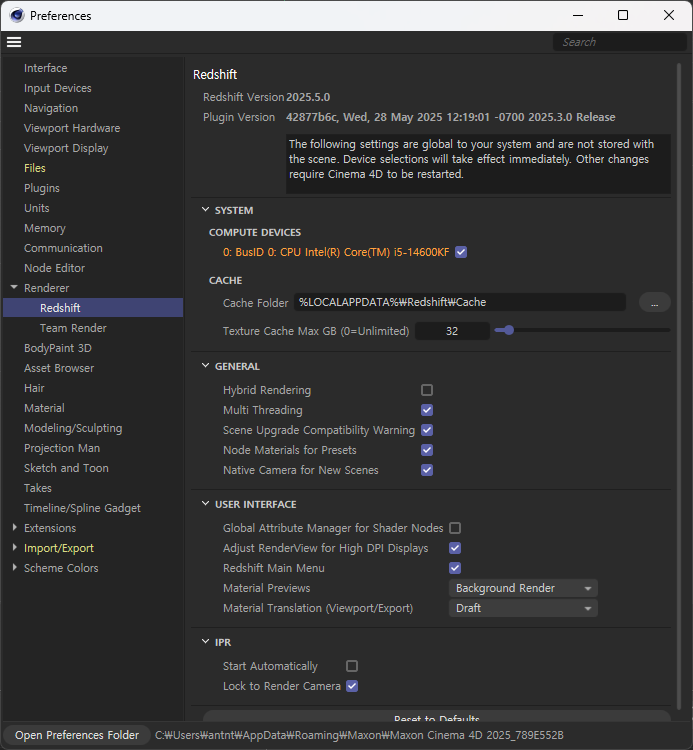
Task: Open Material preferences in sidebar
Action: 44,408
